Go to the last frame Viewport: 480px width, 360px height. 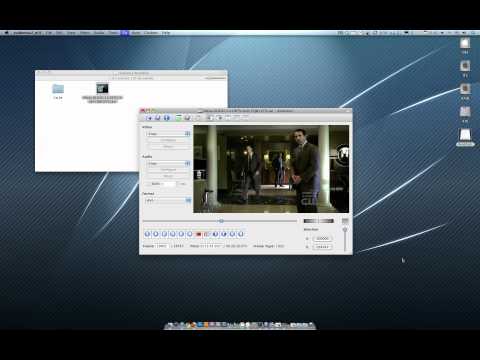tap(241, 234)
